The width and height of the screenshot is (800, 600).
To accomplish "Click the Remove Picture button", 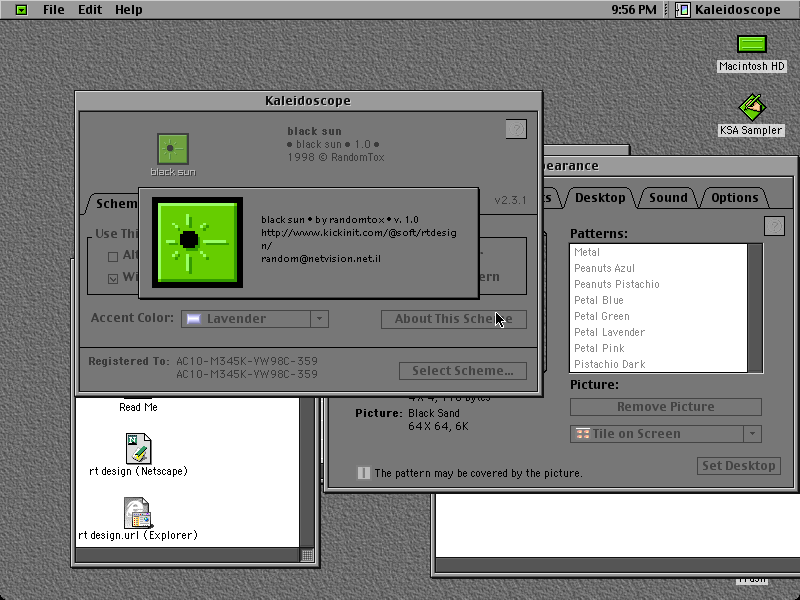I will [x=666, y=407].
